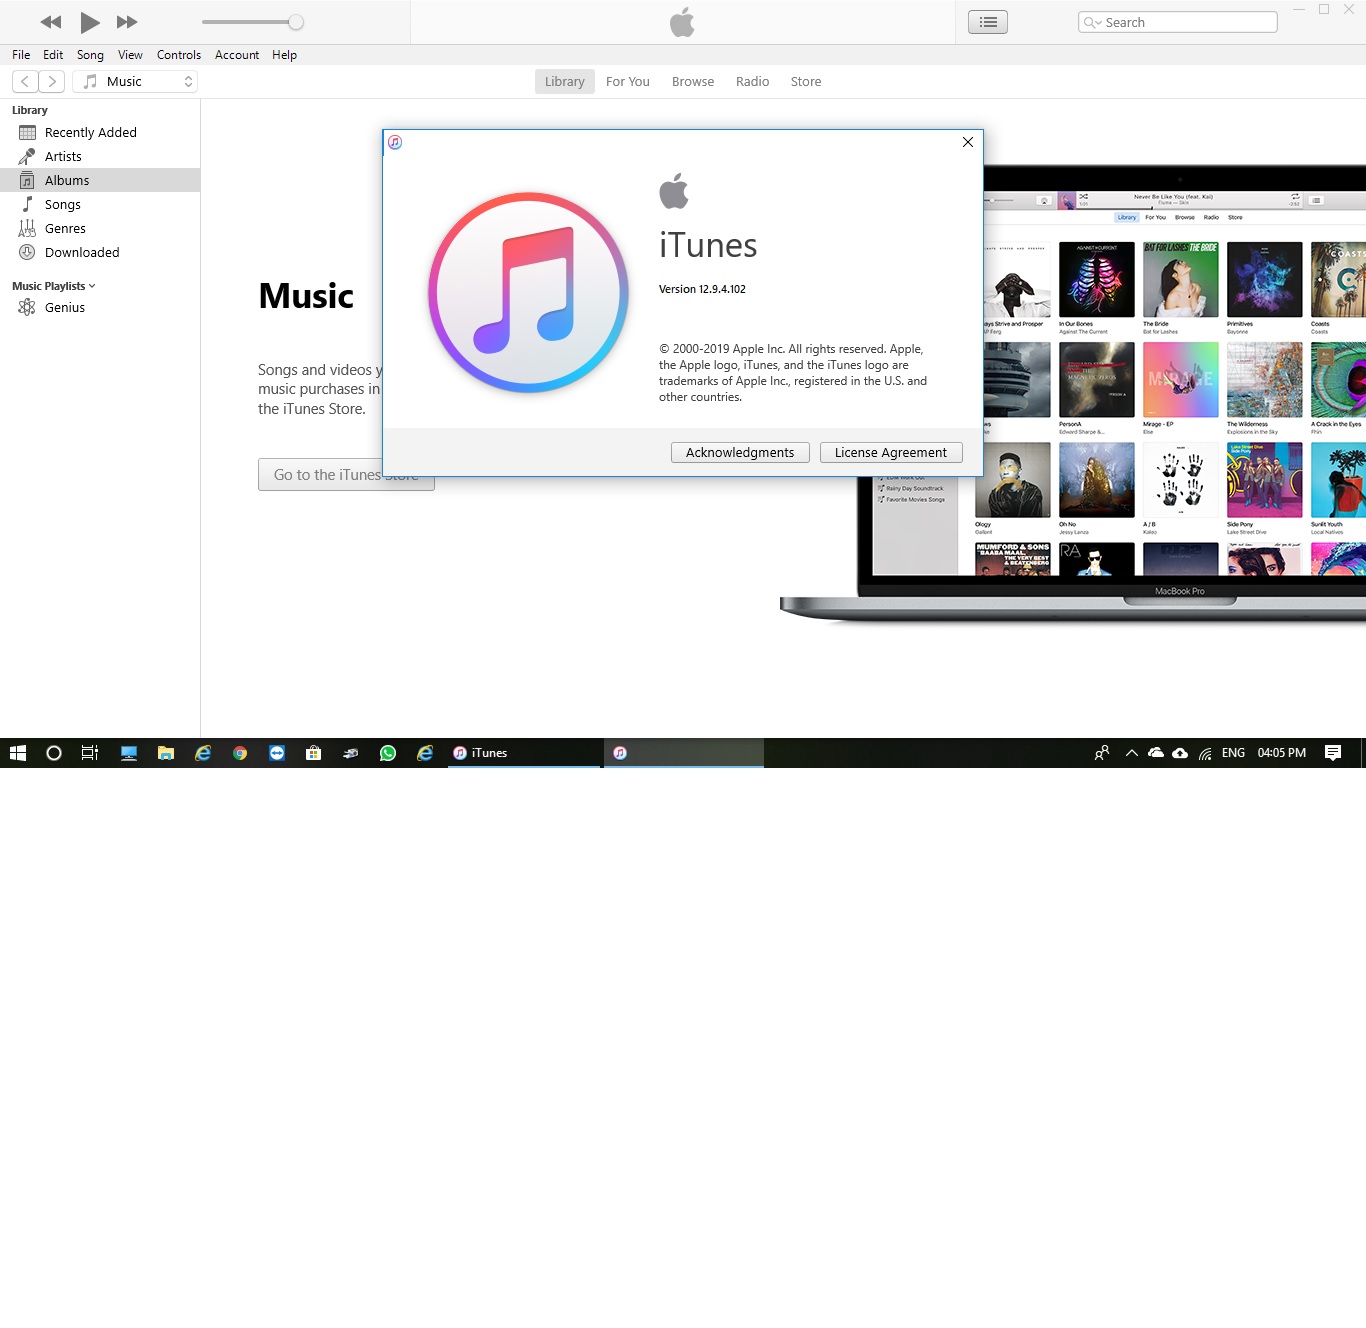Select the Songs note icon
Screen dimensions: 1366x1328
tap(27, 204)
